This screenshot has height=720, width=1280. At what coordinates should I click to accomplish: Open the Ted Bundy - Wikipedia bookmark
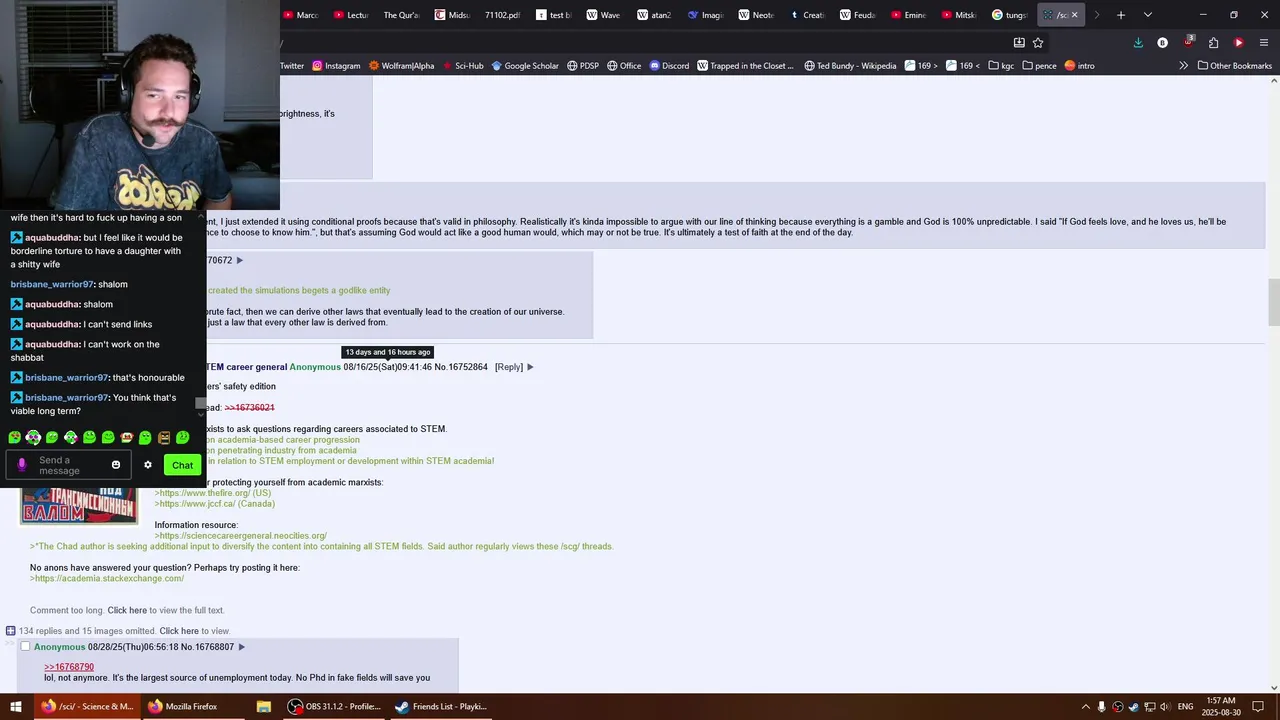850,66
